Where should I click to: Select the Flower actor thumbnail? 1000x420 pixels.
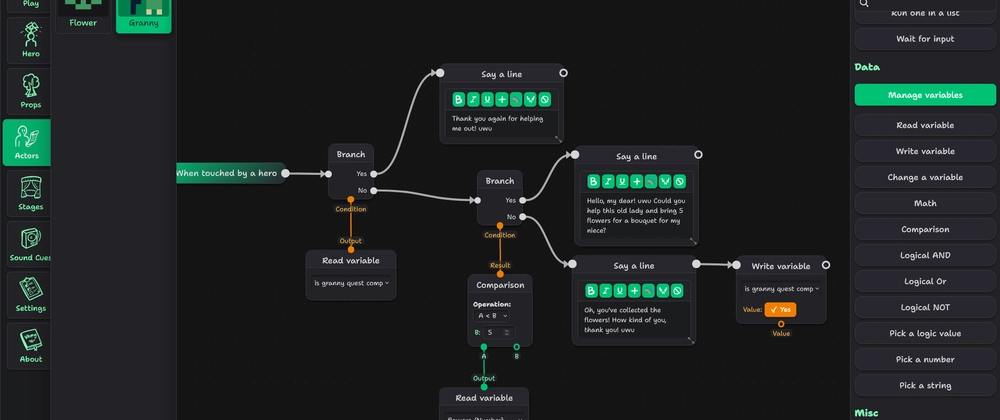click(x=83, y=16)
